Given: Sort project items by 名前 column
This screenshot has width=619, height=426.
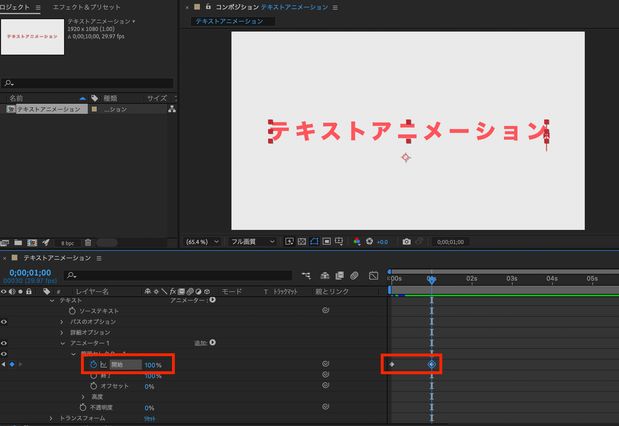Looking at the screenshot, I should 16,98.
